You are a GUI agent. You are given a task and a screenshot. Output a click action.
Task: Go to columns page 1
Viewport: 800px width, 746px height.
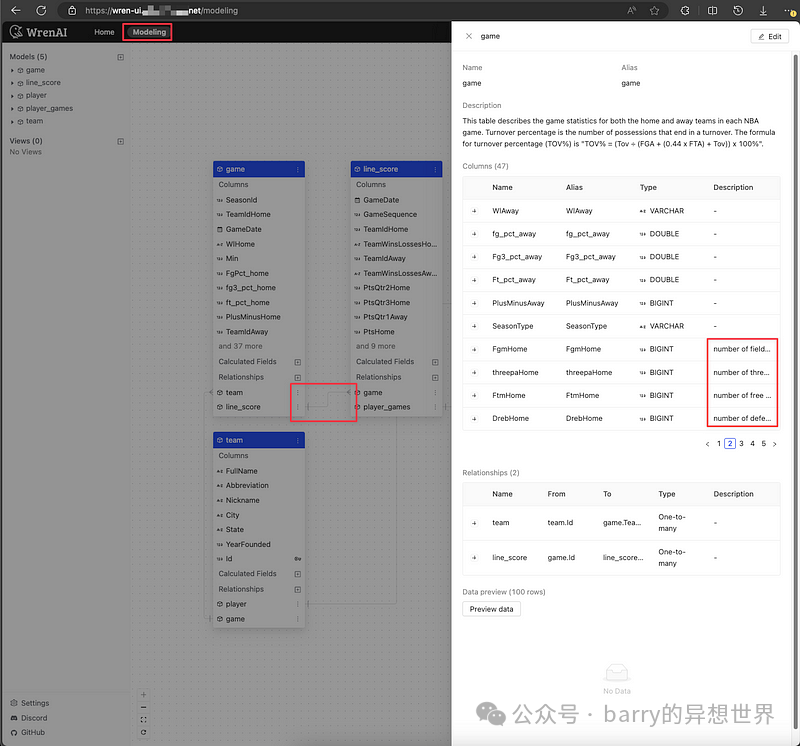[x=719, y=443]
